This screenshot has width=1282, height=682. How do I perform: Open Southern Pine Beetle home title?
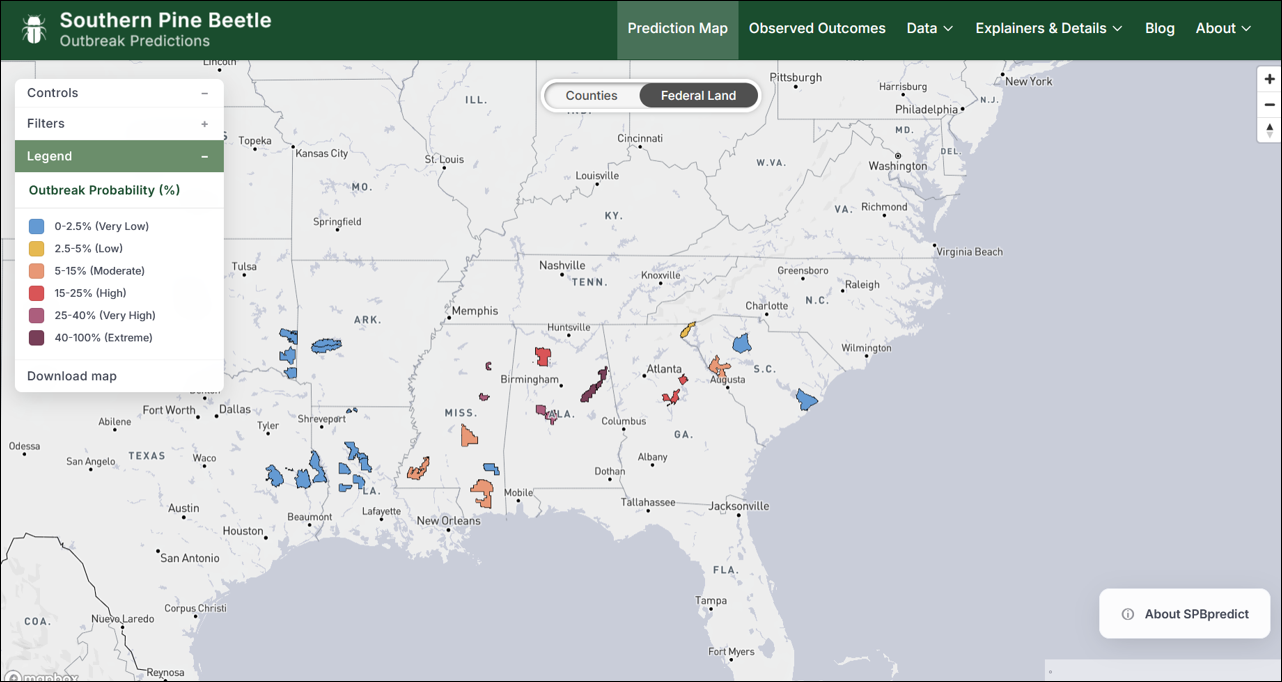(165, 19)
